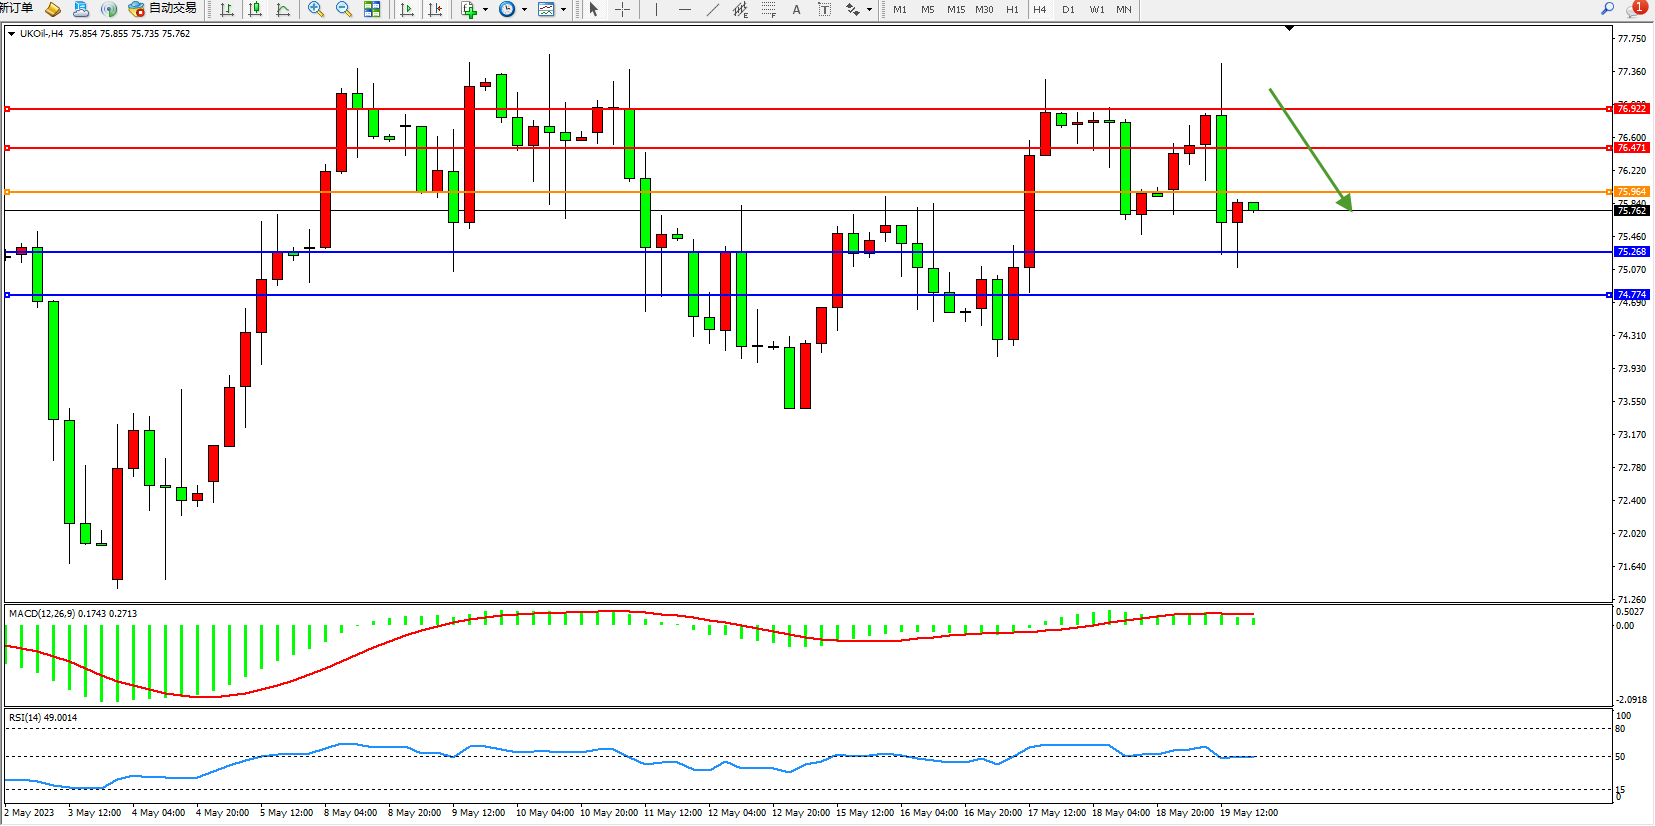Pick the trendline drawing tool

[x=712, y=9]
